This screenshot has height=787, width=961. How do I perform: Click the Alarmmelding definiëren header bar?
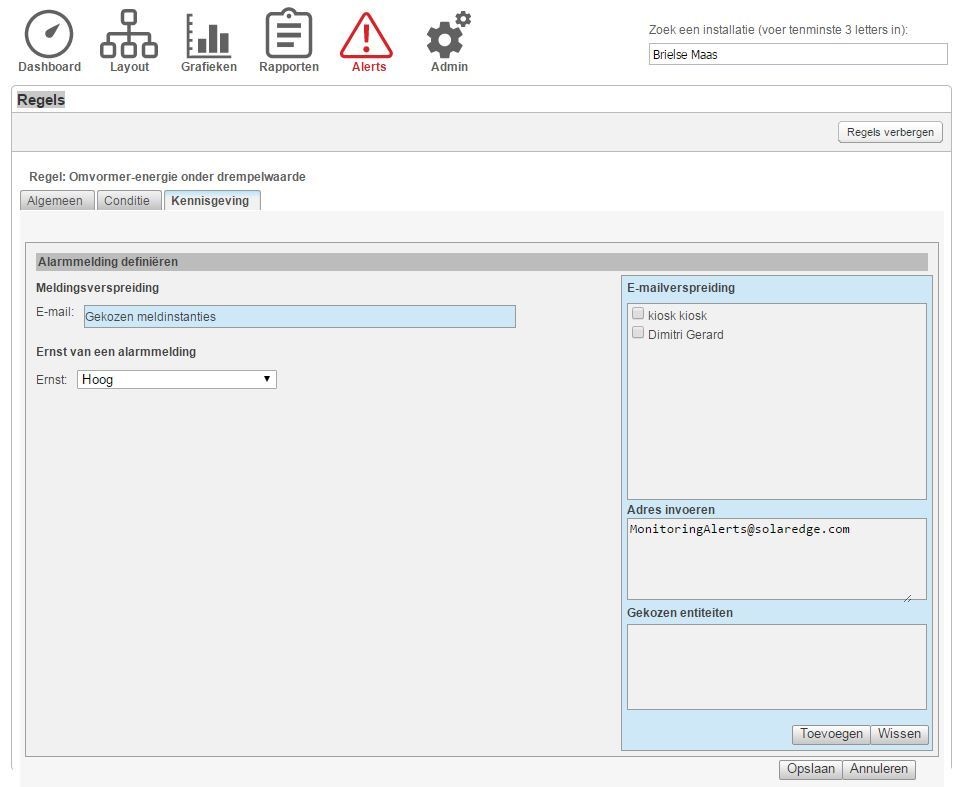tap(482, 262)
